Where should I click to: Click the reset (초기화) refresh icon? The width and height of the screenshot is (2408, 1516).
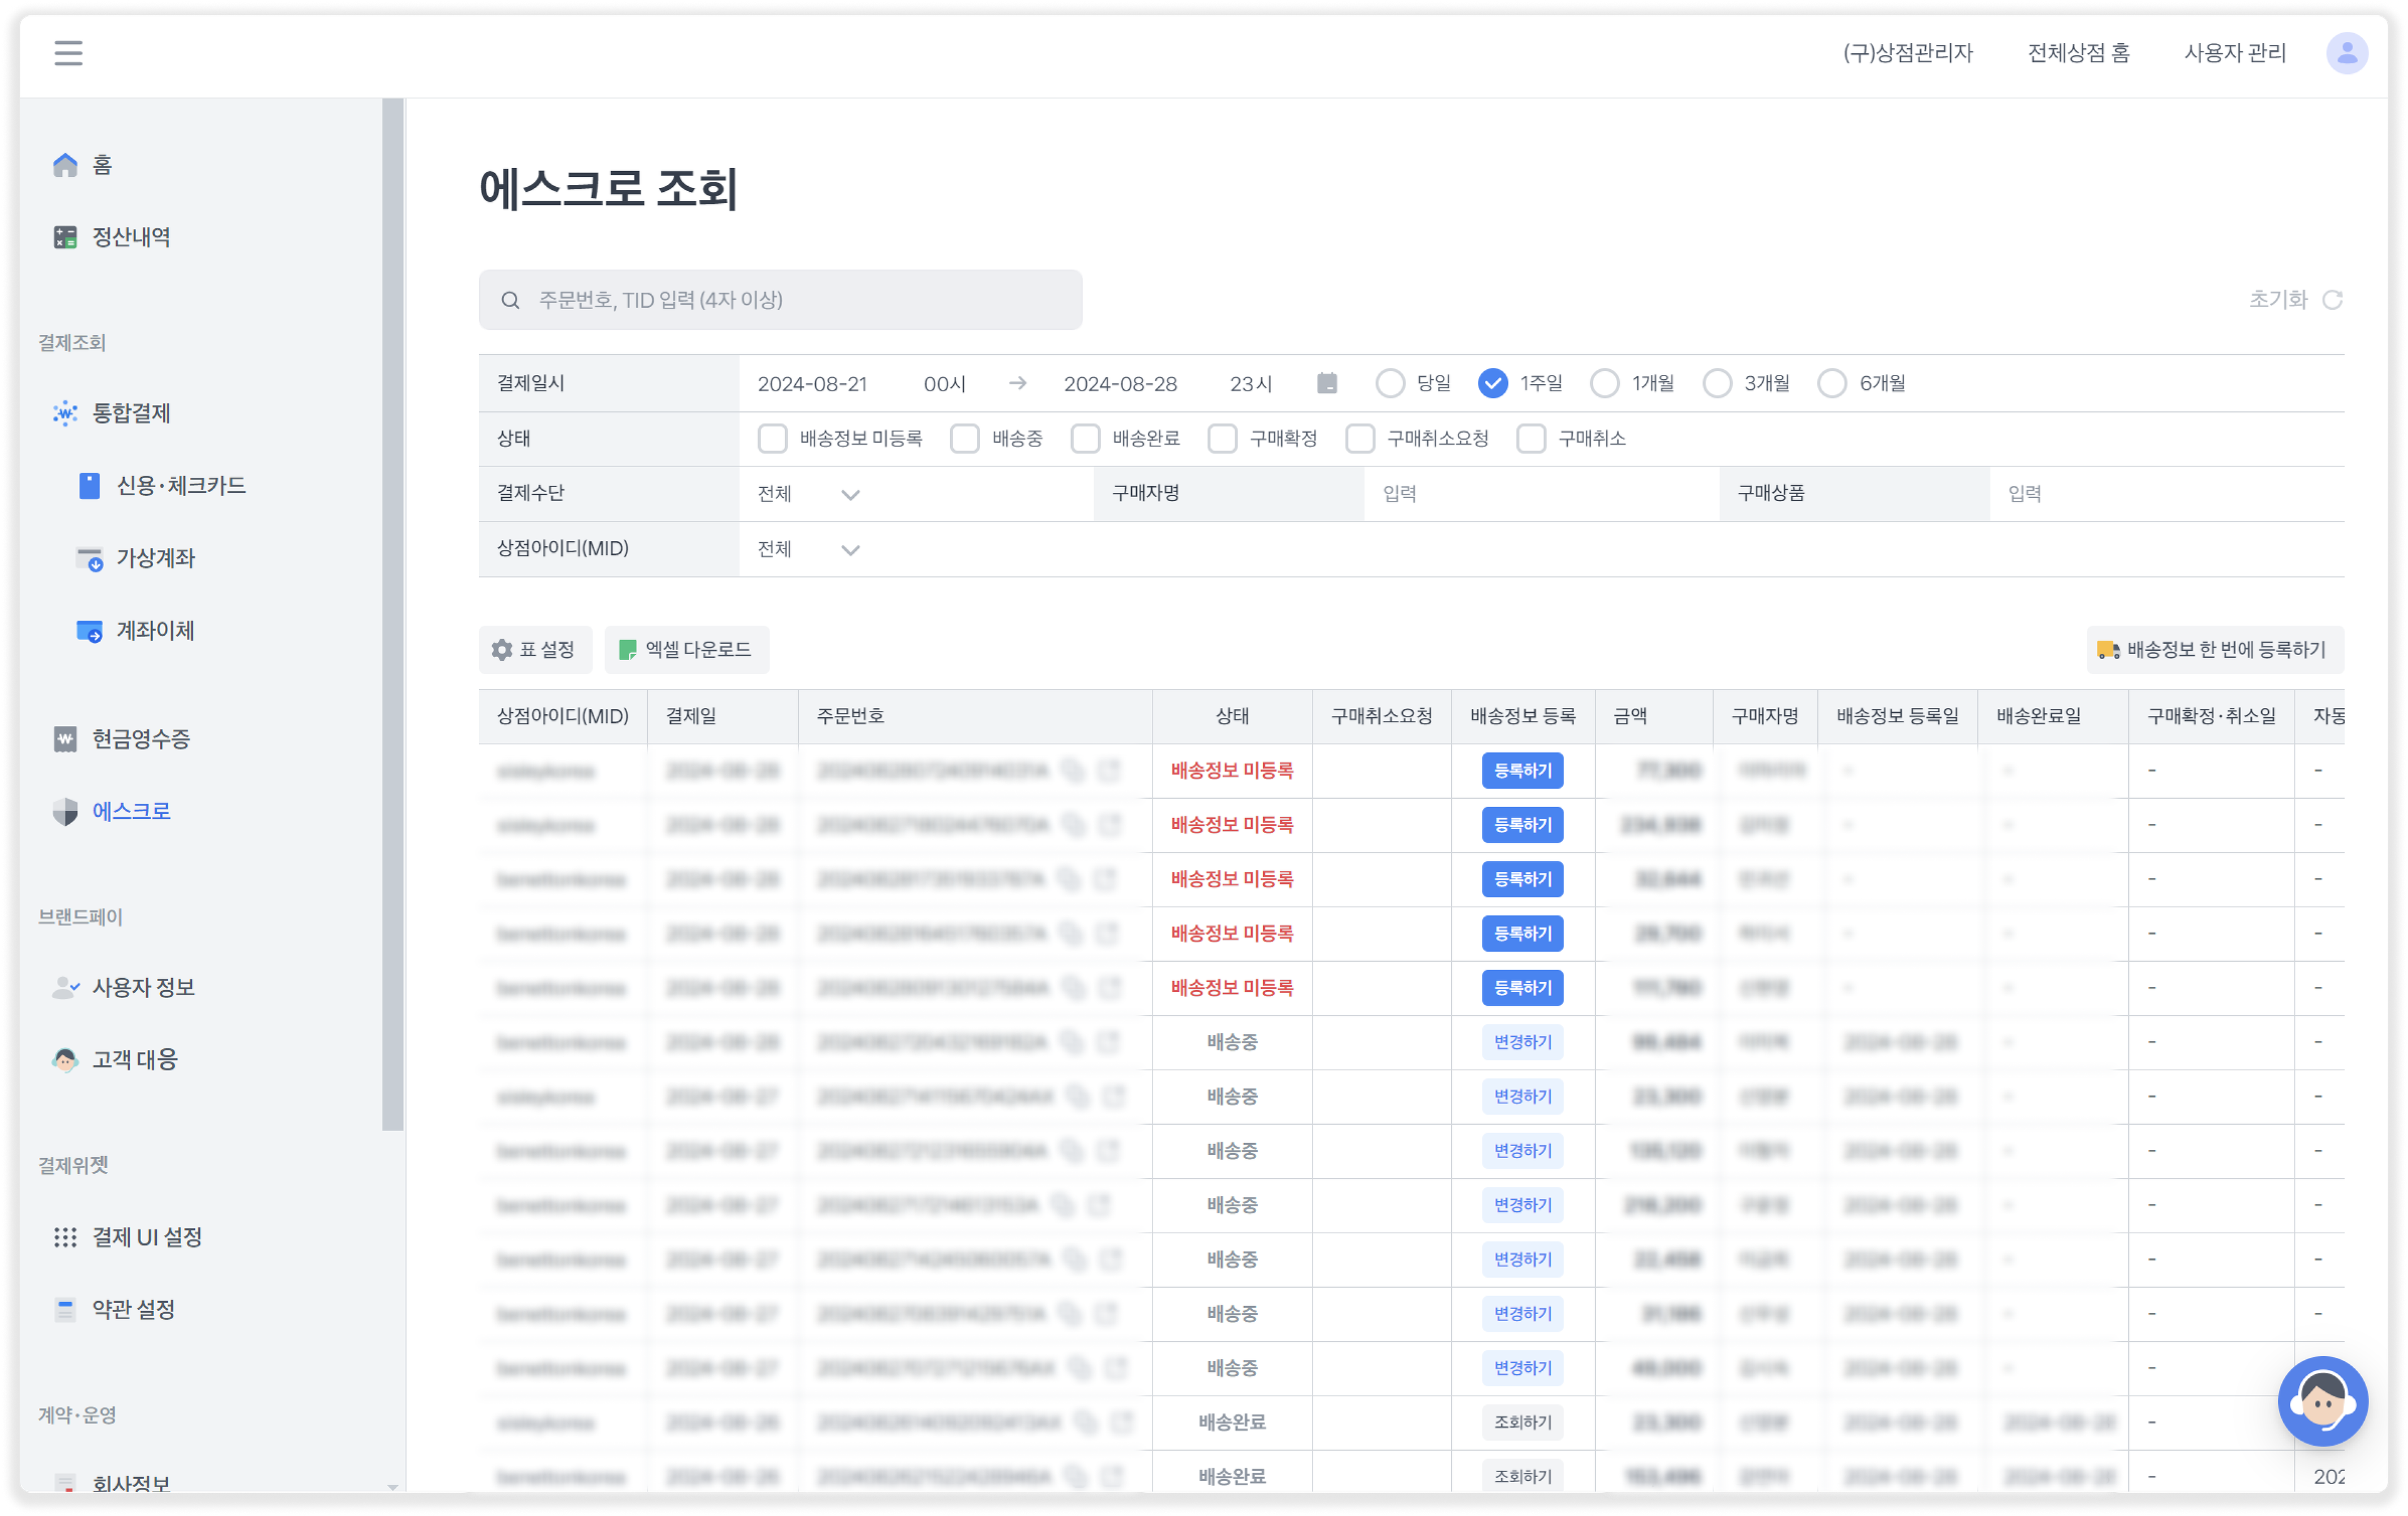click(2332, 300)
